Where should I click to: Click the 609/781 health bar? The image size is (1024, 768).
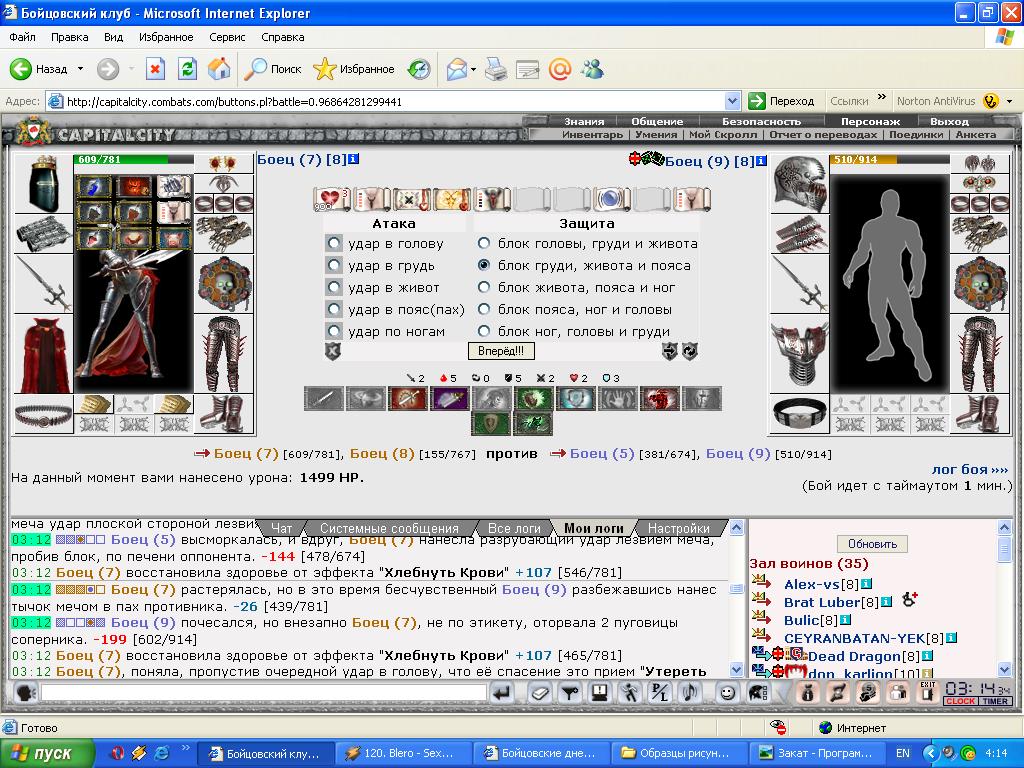134,159
